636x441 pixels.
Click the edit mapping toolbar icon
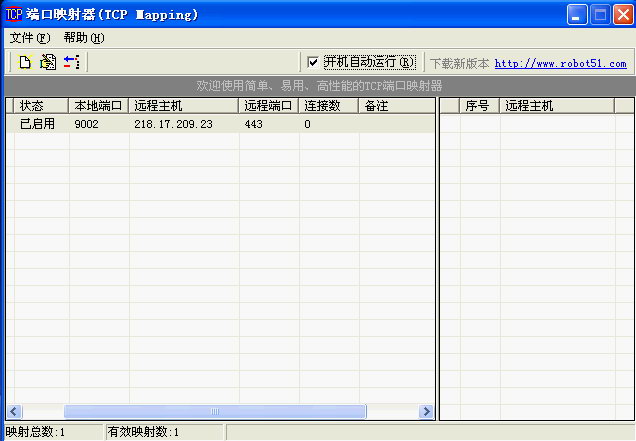coord(48,62)
